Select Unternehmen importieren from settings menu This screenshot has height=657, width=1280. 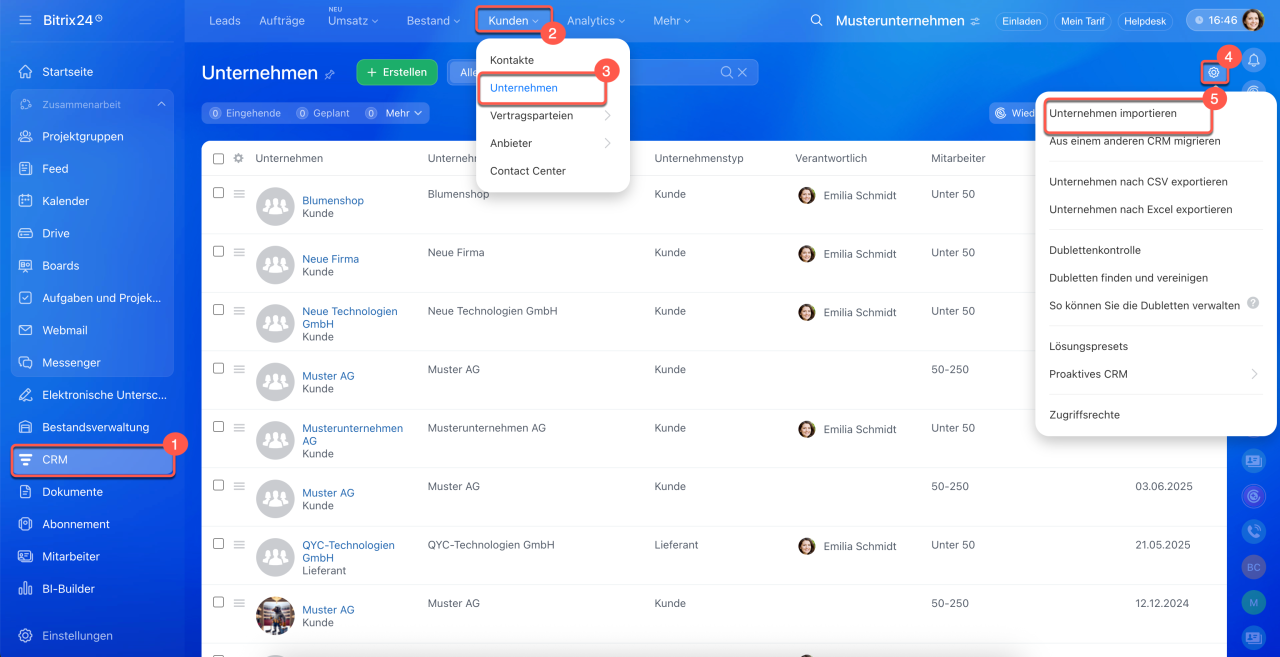pyautogui.click(x=1112, y=114)
